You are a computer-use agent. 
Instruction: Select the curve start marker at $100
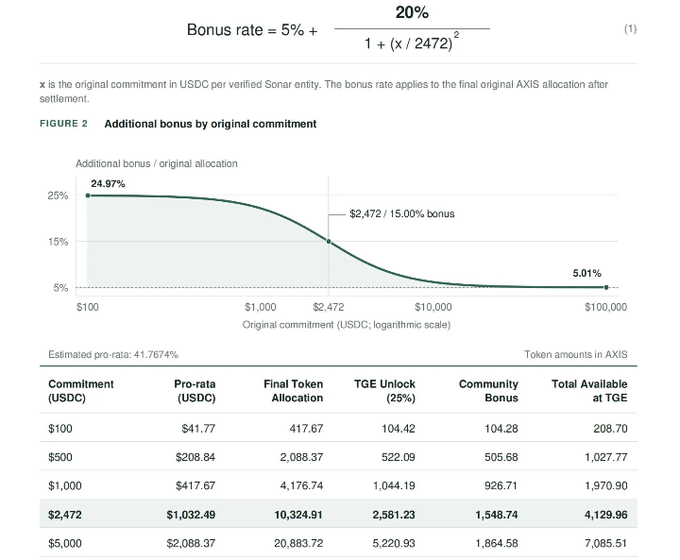88,196
